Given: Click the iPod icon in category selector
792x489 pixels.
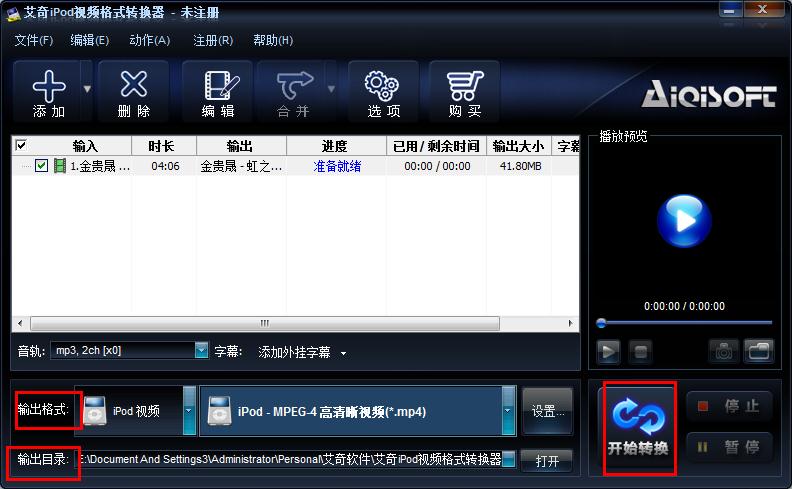Looking at the screenshot, I should (94, 410).
